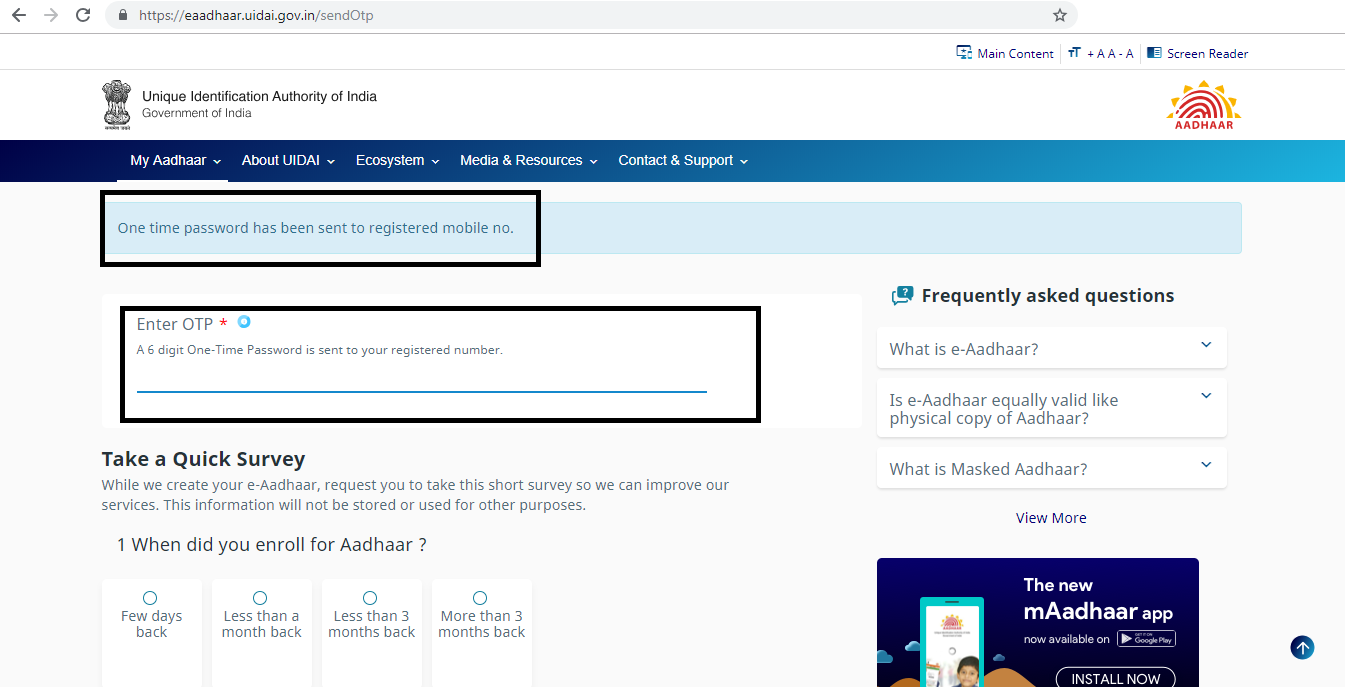This screenshot has width=1345, height=687.
Task: Reload the page using the refresh icon
Action: (x=83, y=15)
